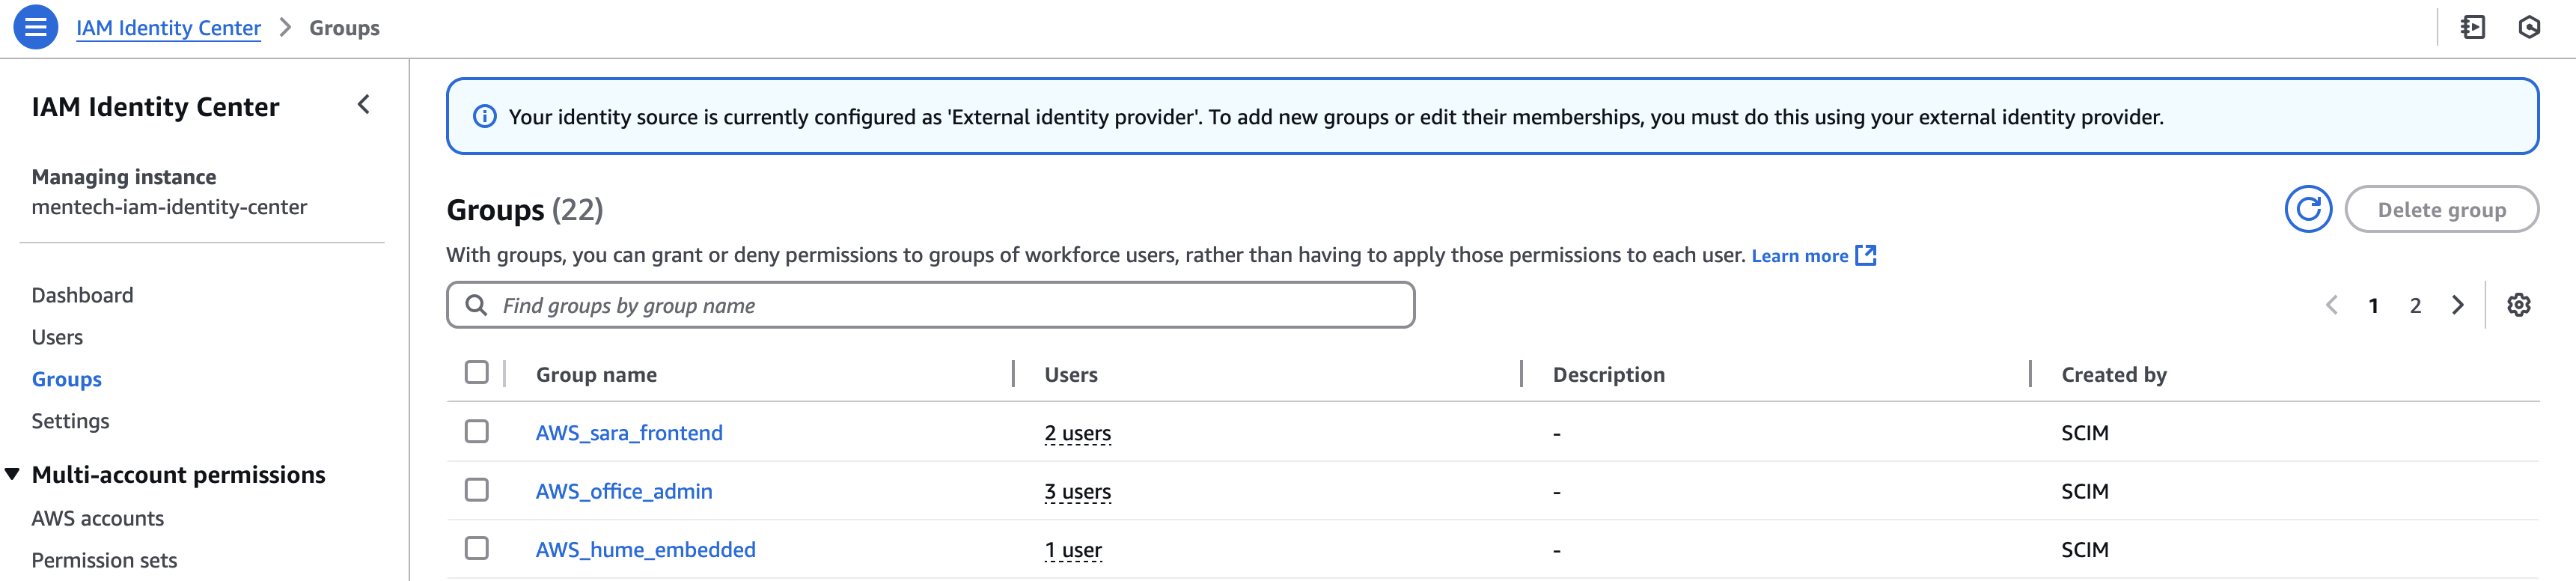Click the info icon in the banner
The height and width of the screenshot is (581, 2576).
(484, 117)
